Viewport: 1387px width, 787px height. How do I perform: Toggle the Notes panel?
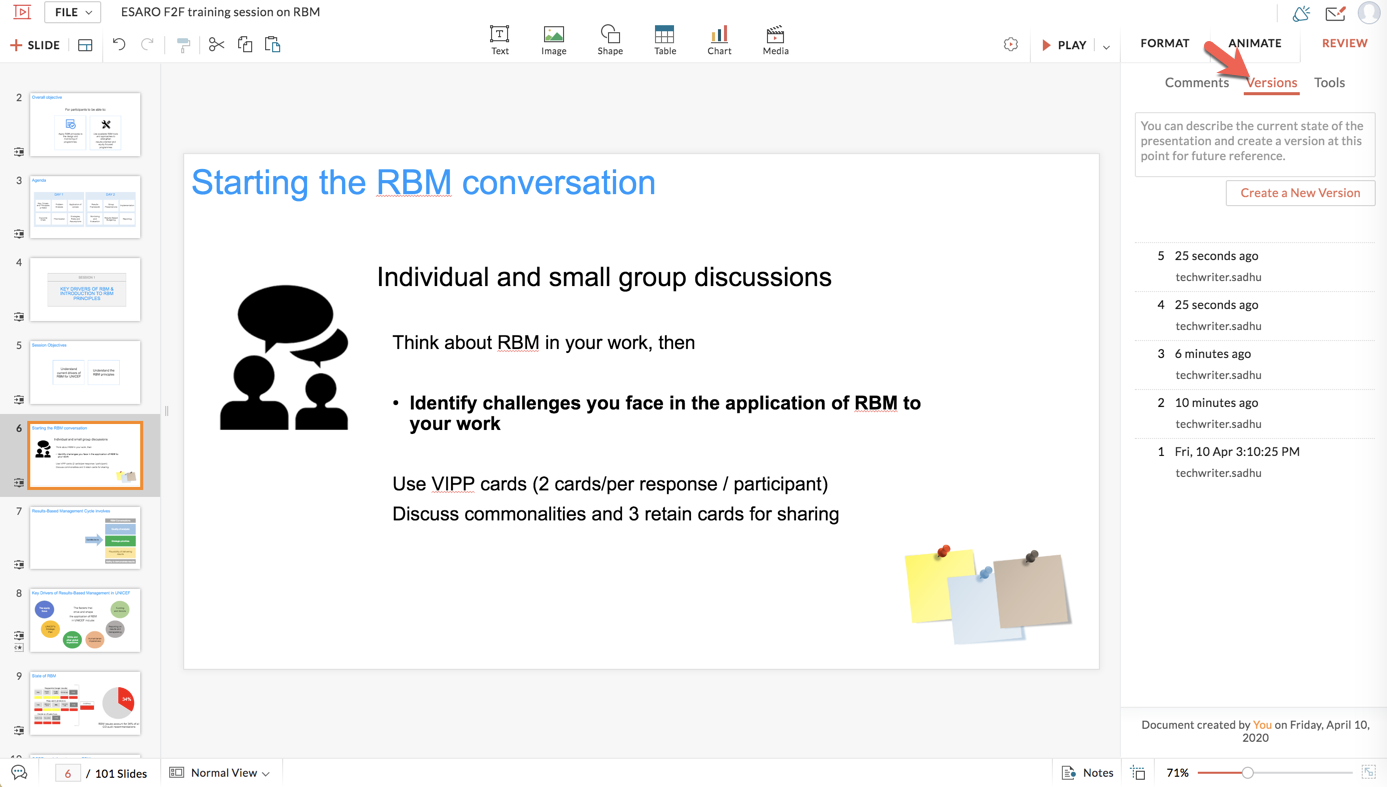tap(1087, 772)
